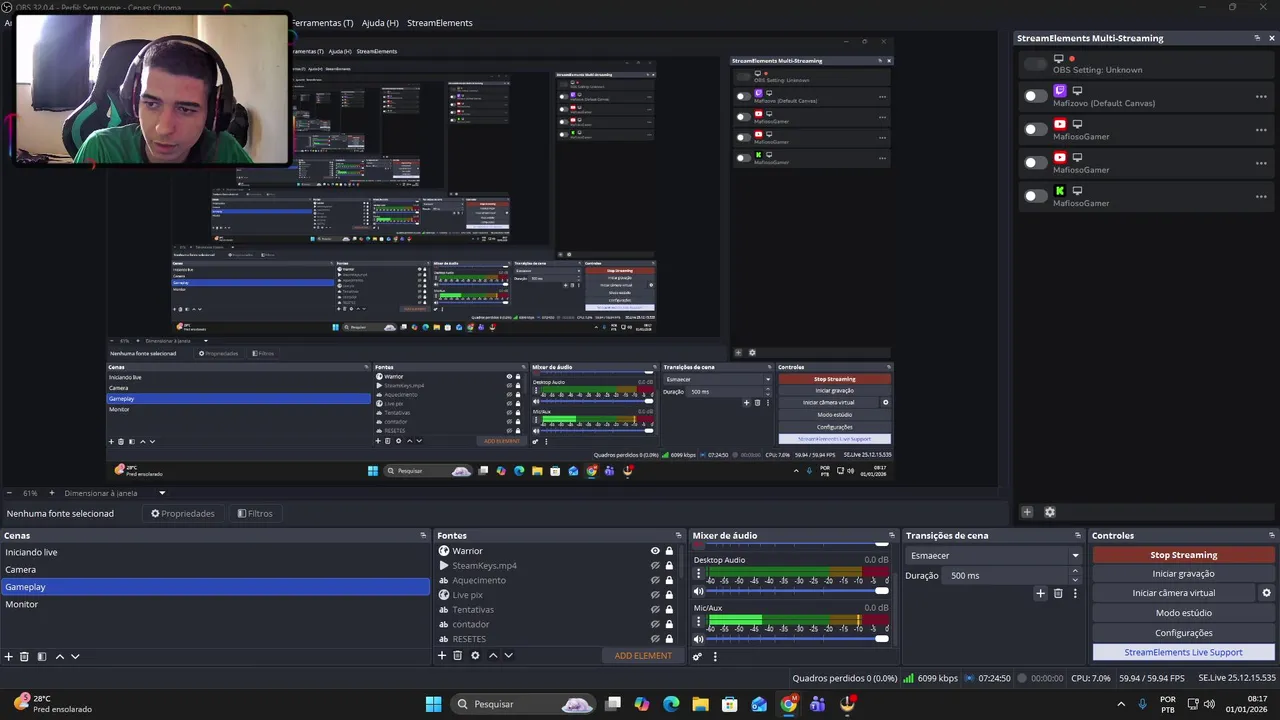The height and width of the screenshot is (720, 1280).
Task: Remove selected source with trash icon
Action: point(457,655)
